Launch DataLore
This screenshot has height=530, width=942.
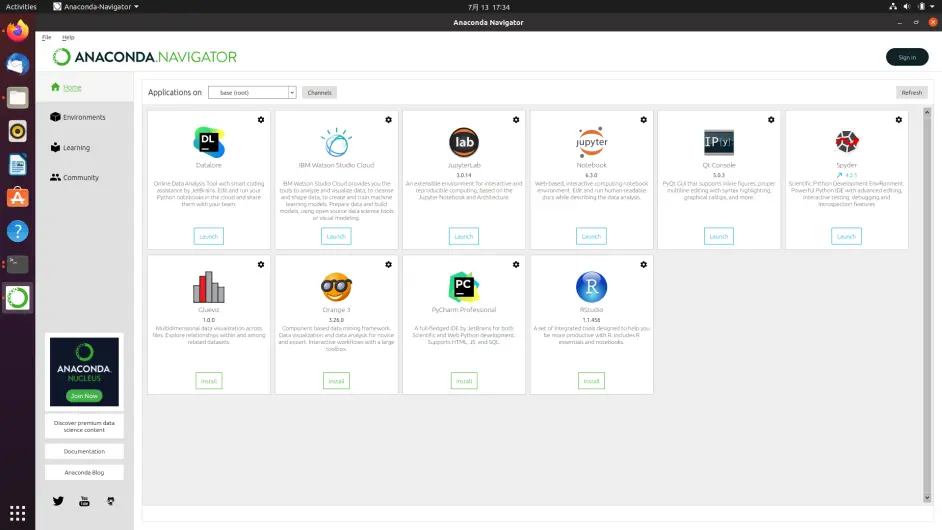[208, 236]
